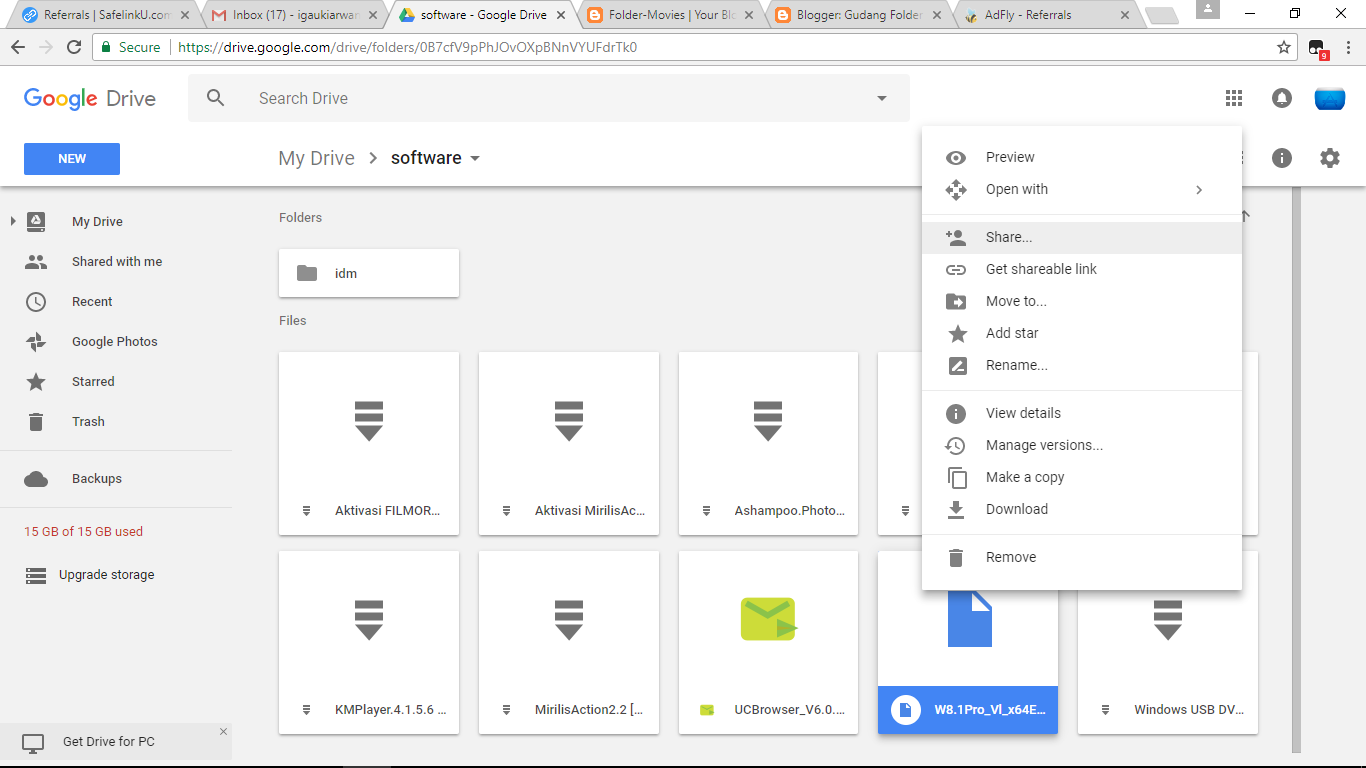Click the copy icon beside Make a copy
This screenshot has width=1366, height=768.
tap(957, 477)
